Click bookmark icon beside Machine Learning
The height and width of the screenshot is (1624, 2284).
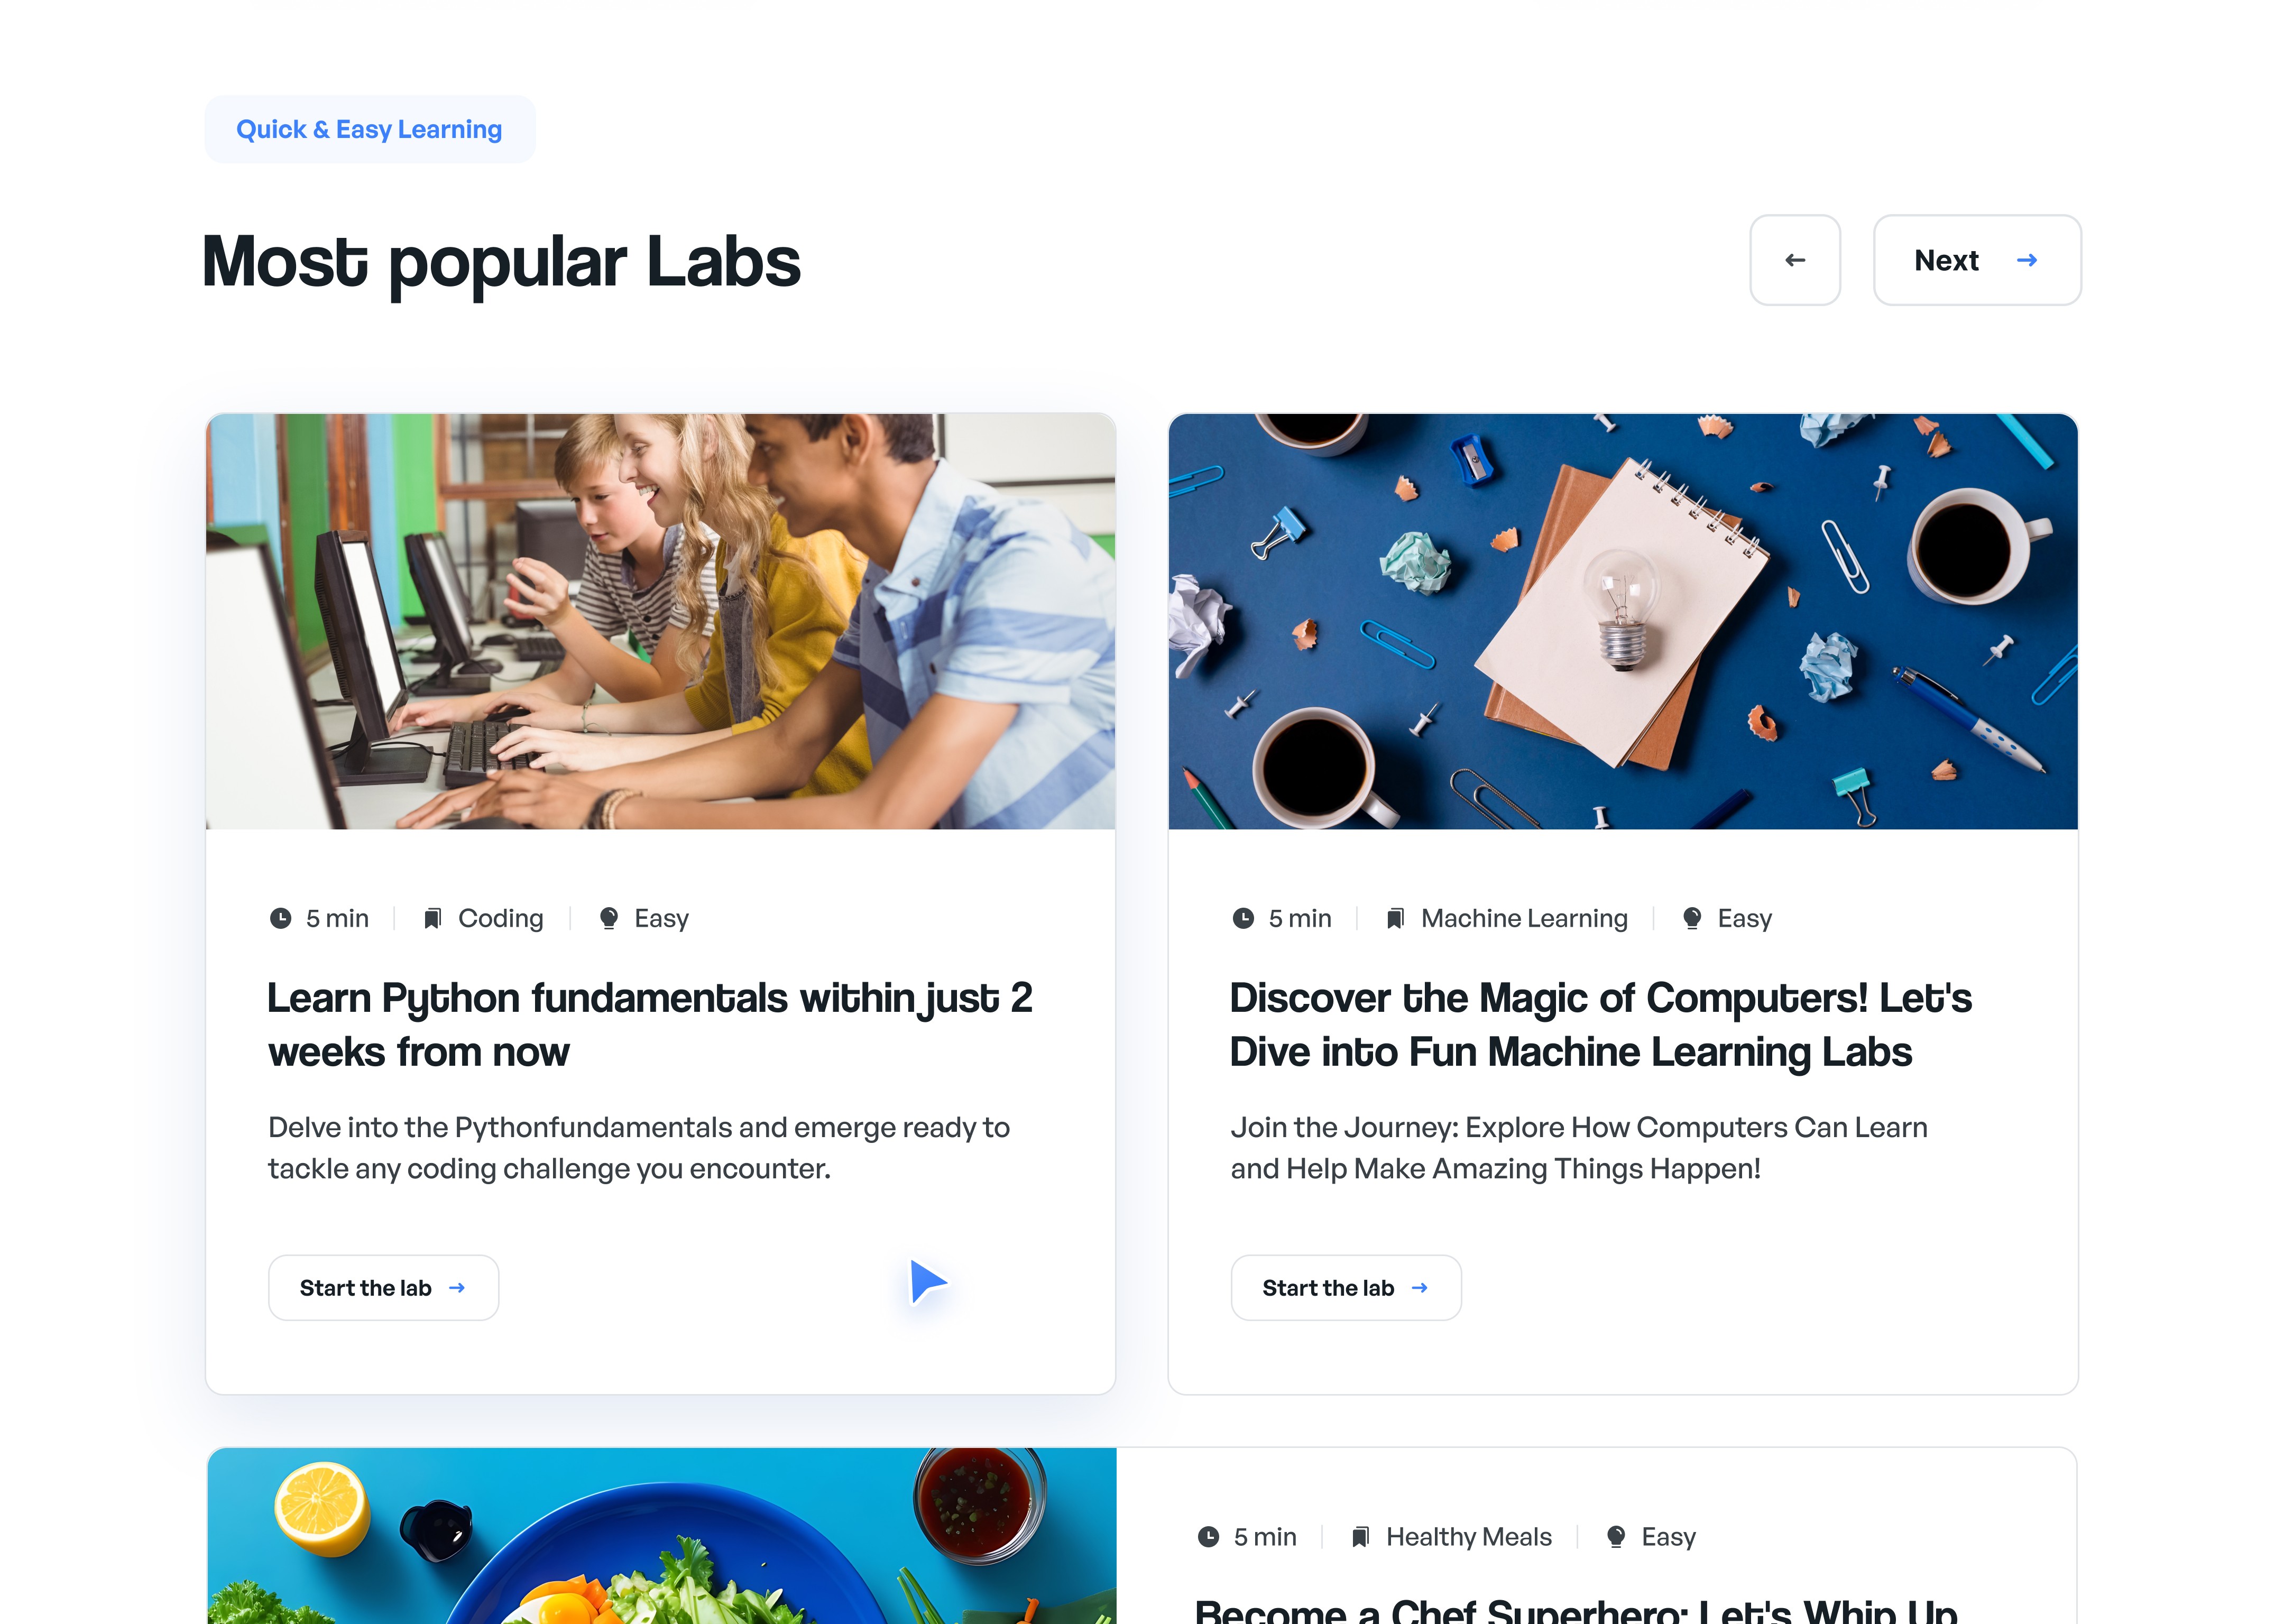[x=1395, y=918]
